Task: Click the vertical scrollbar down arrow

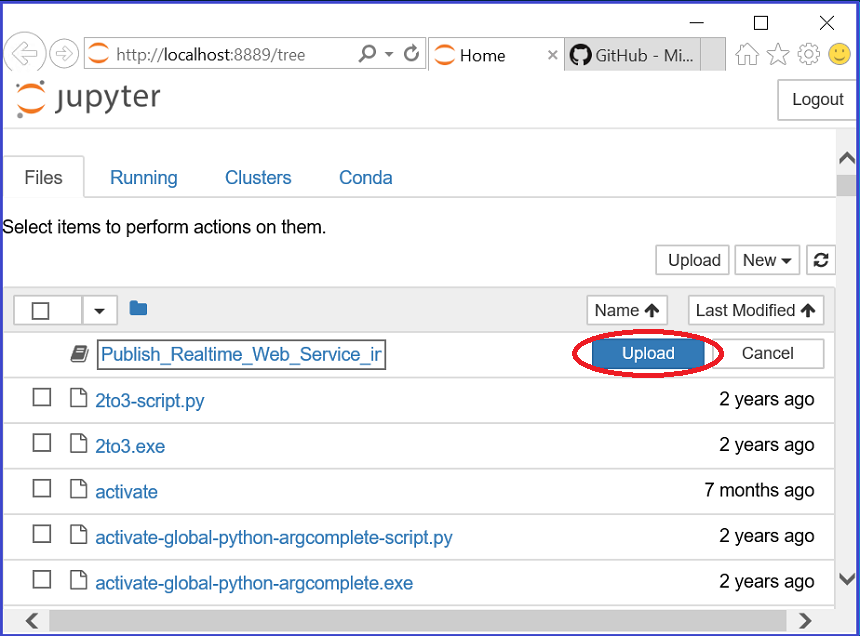Action: [x=847, y=578]
